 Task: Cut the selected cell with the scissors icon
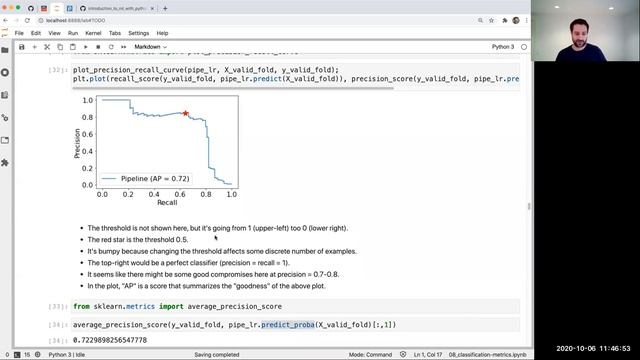coord(47,47)
